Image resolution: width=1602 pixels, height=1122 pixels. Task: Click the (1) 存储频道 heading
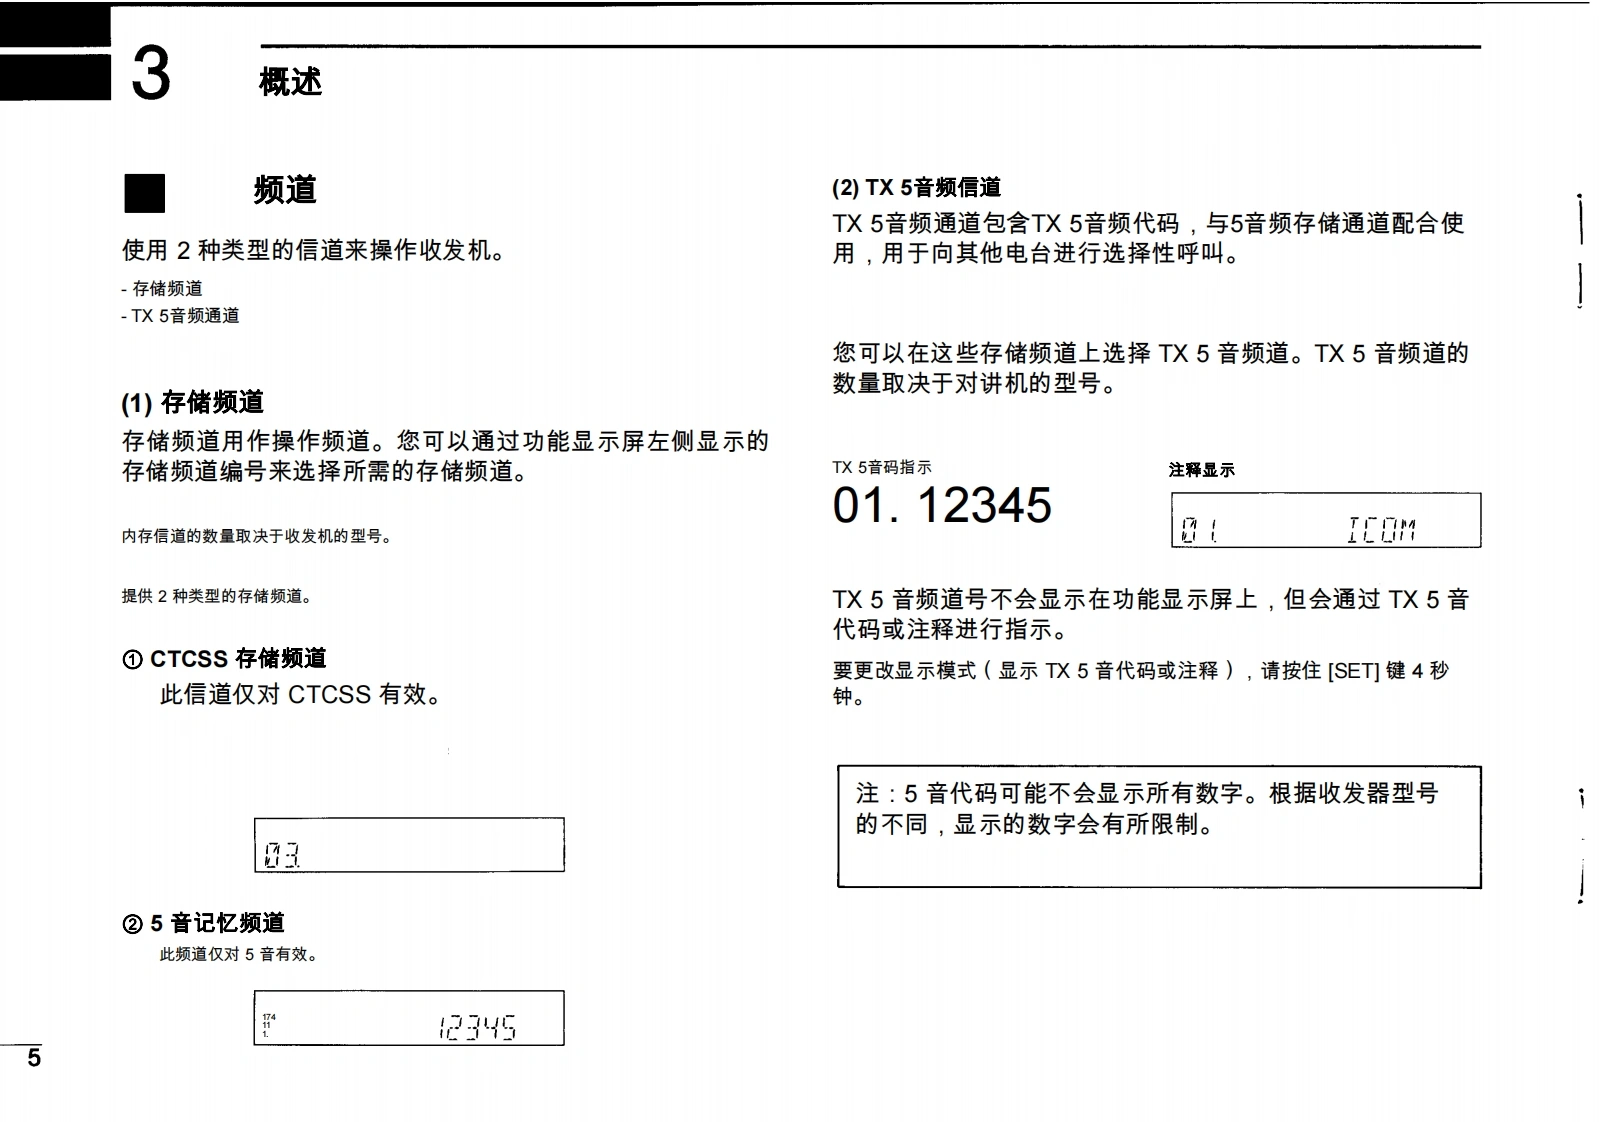point(192,403)
